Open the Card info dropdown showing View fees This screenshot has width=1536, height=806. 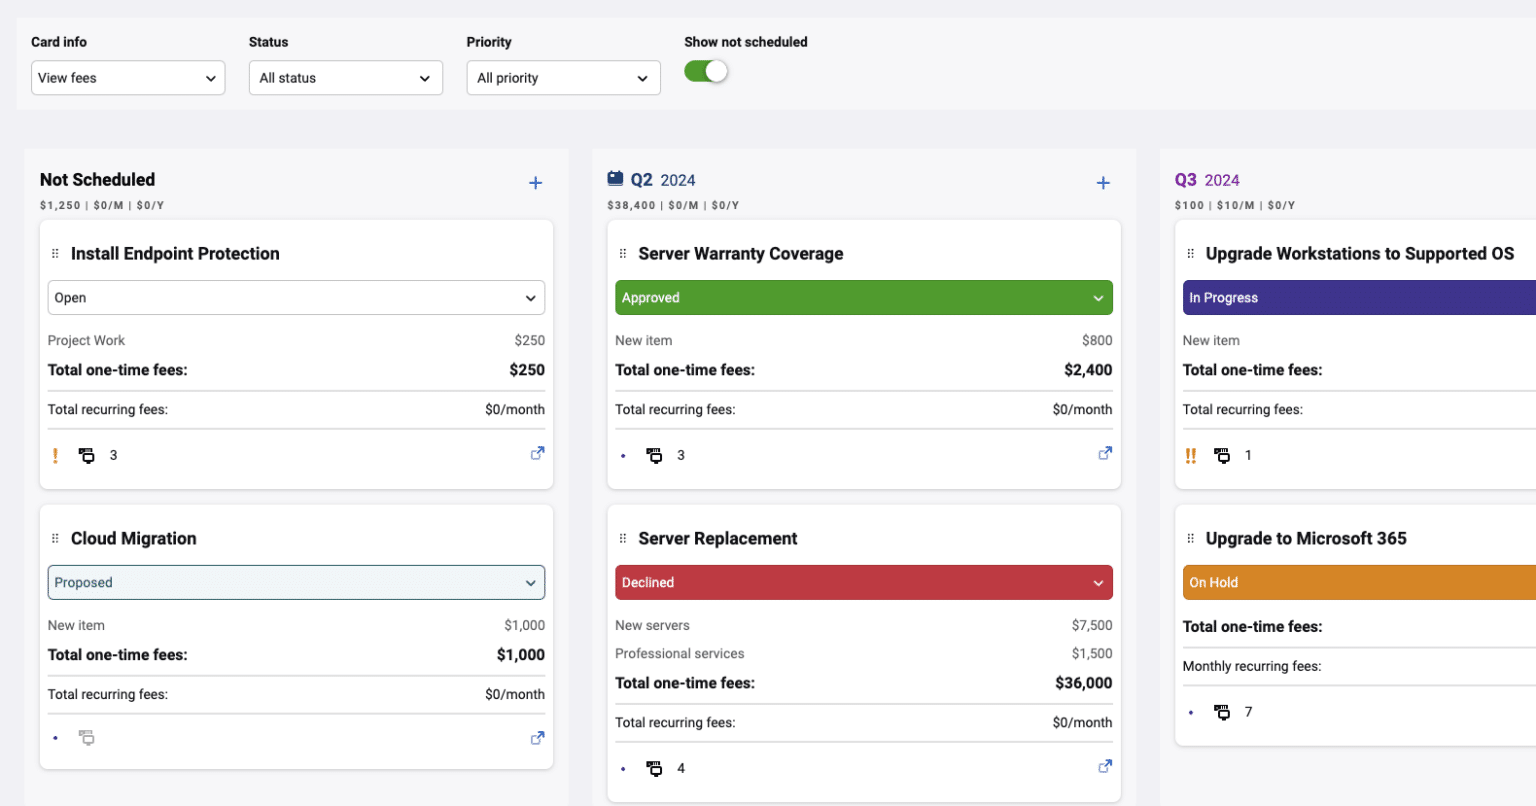click(127, 77)
